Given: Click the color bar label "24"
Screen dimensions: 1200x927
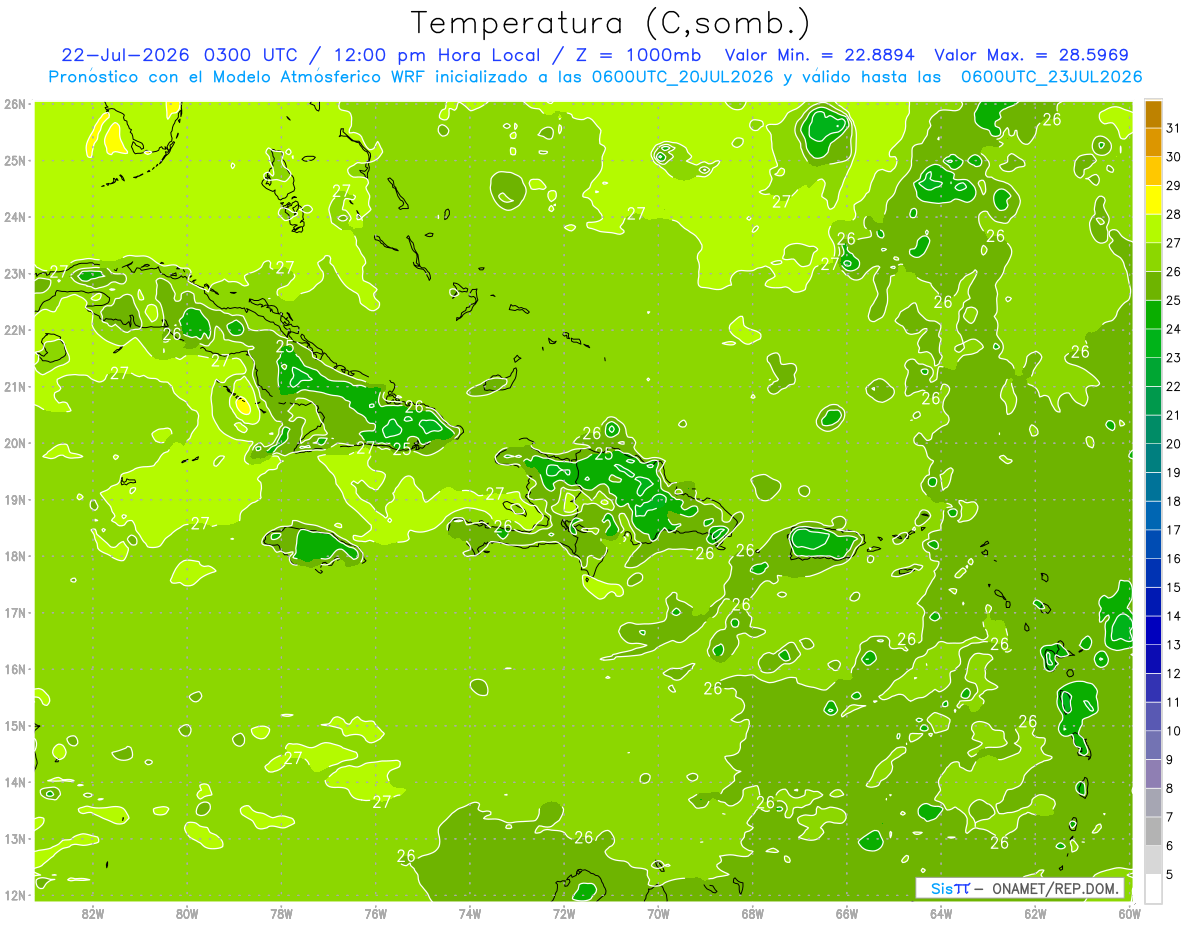Looking at the screenshot, I should pos(1174,329).
